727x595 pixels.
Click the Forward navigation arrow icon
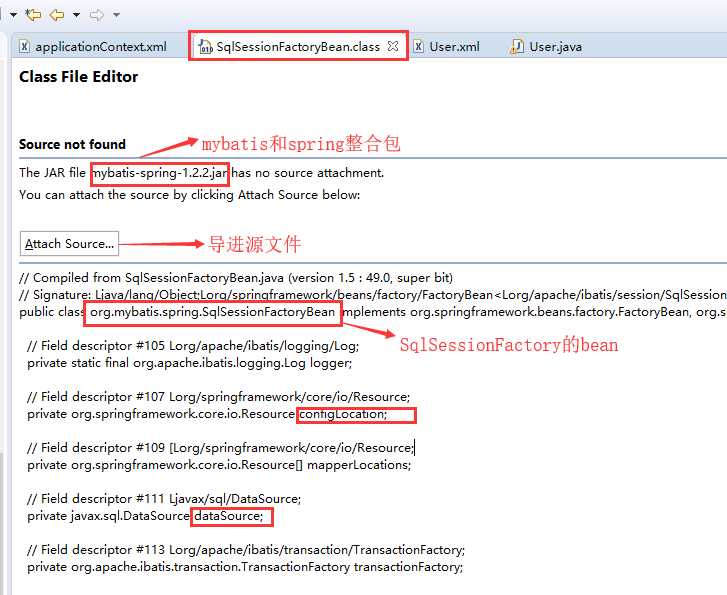(x=97, y=15)
